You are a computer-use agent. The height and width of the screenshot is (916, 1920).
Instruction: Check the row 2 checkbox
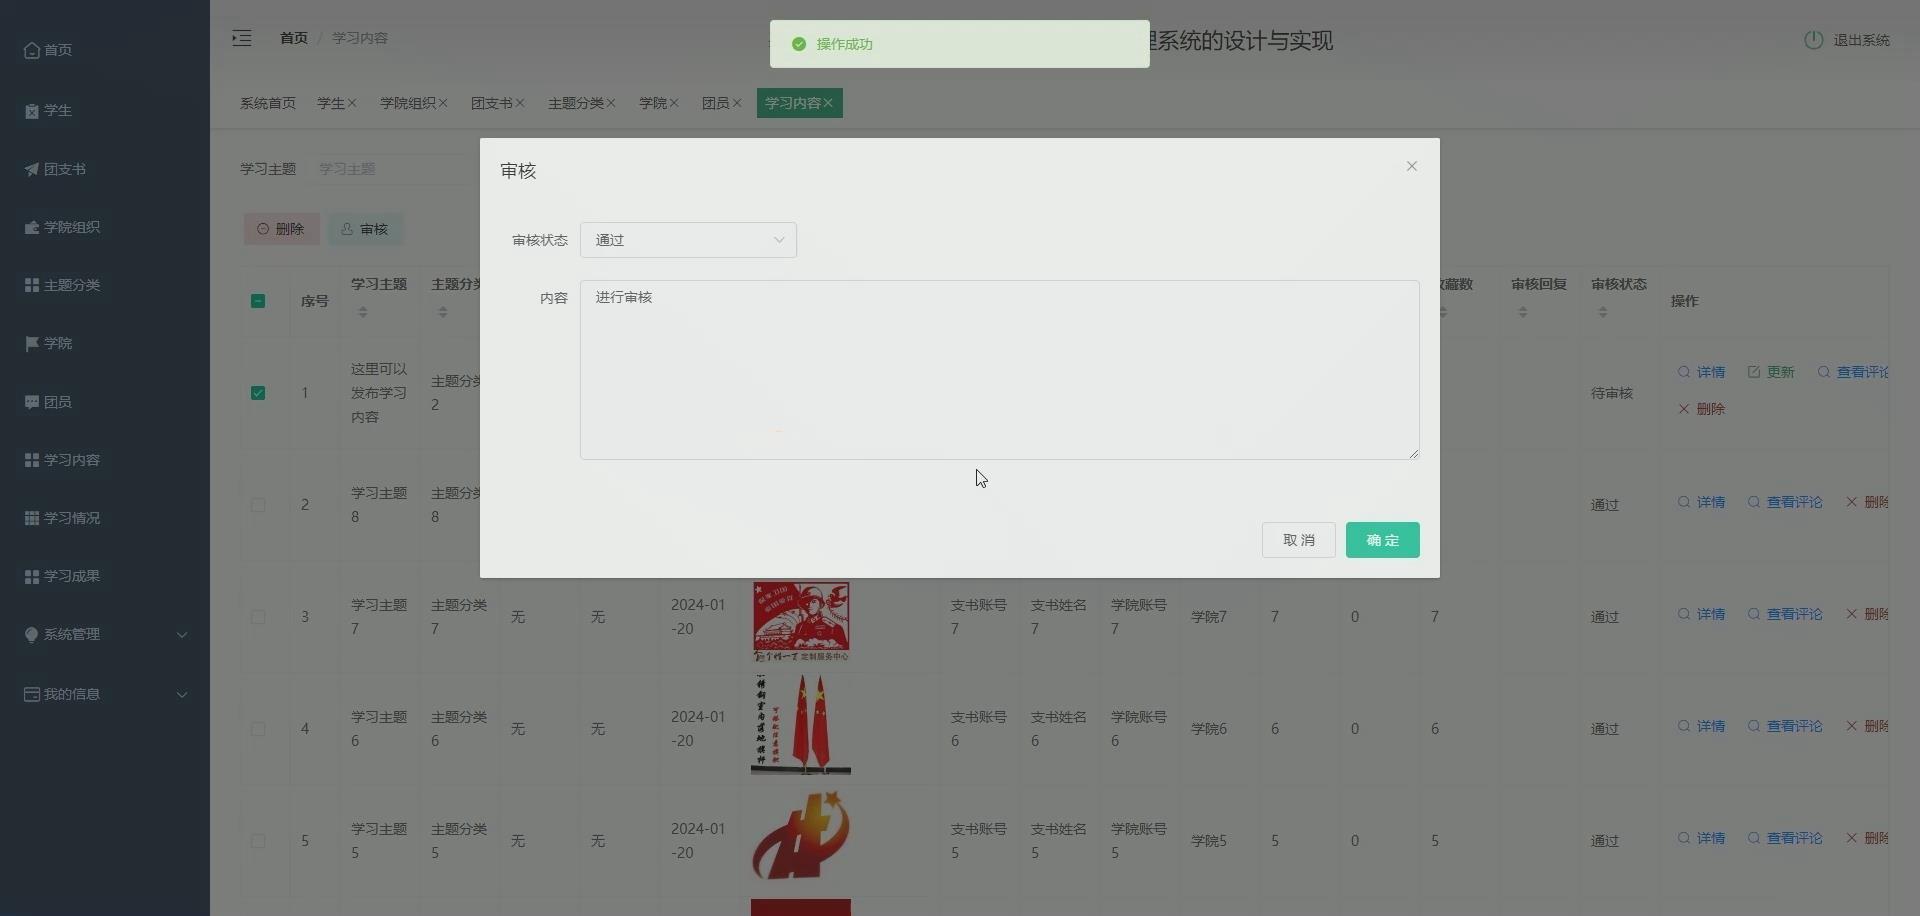(258, 505)
